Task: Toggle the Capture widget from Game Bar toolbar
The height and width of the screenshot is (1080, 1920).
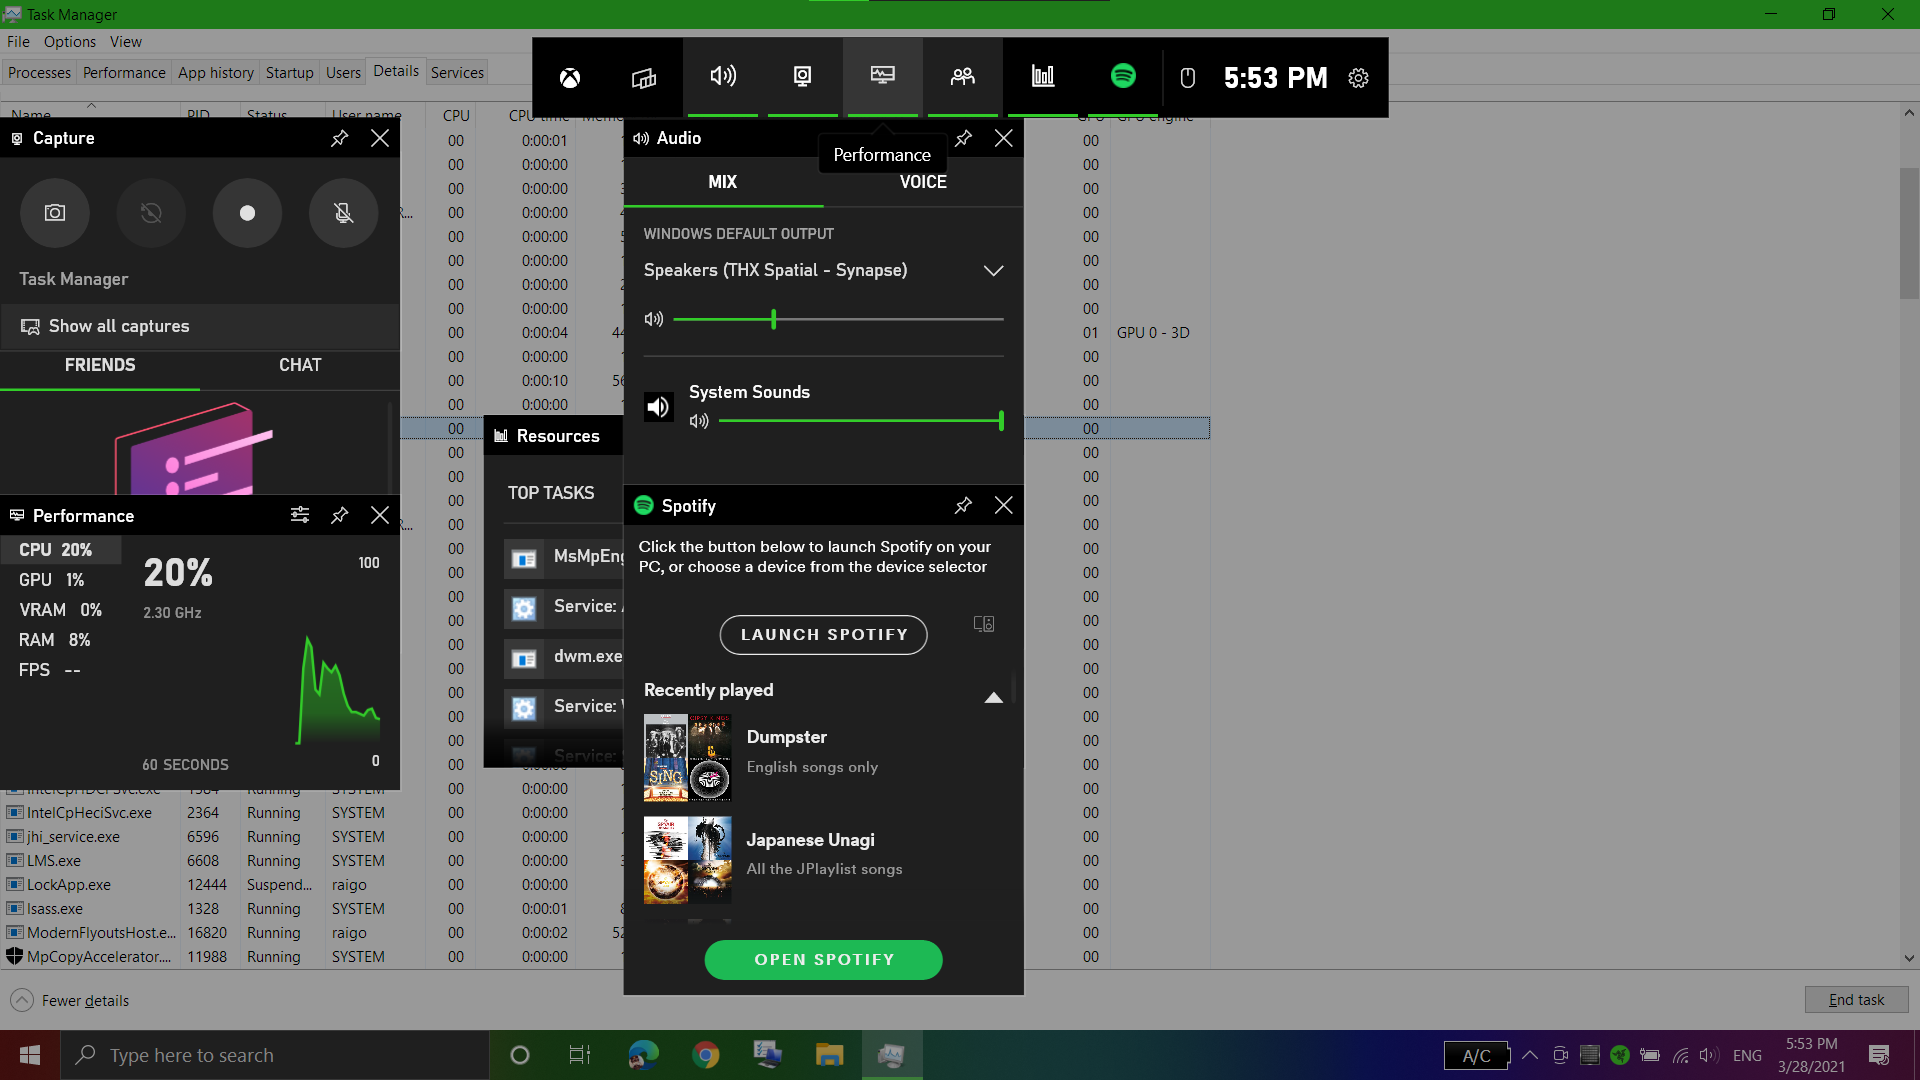Action: (x=802, y=77)
